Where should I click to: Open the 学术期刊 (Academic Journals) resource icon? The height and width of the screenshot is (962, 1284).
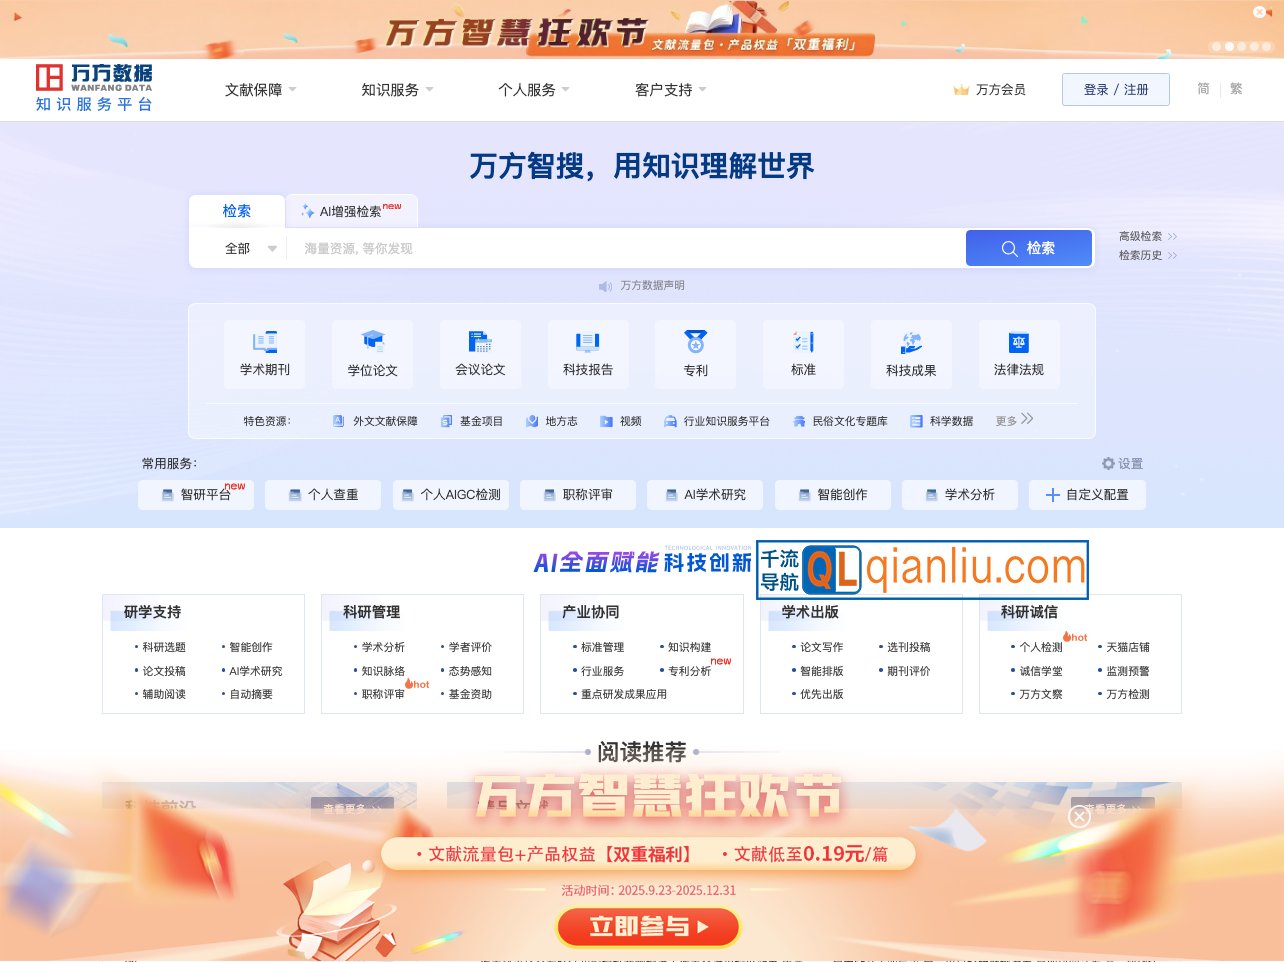point(264,347)
